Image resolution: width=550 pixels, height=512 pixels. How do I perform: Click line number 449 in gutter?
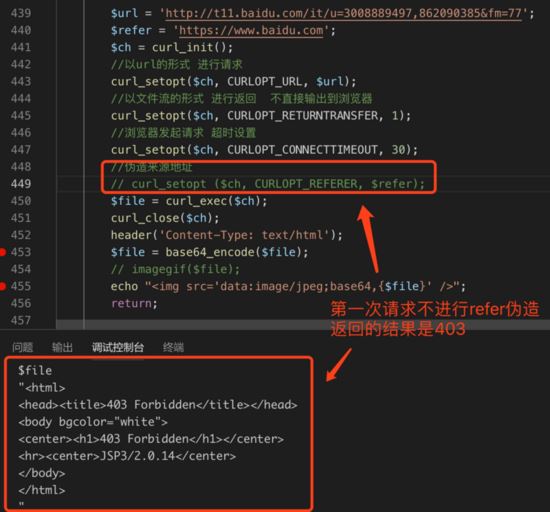[21, 184]
